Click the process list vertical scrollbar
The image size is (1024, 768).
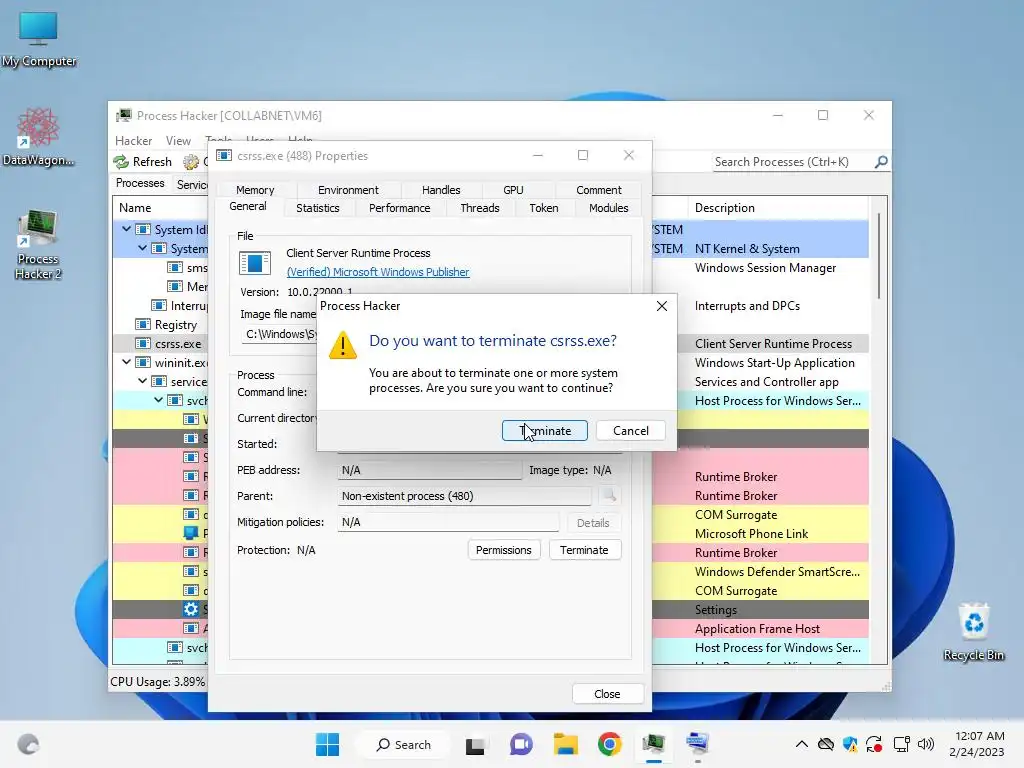coord(879,257)
